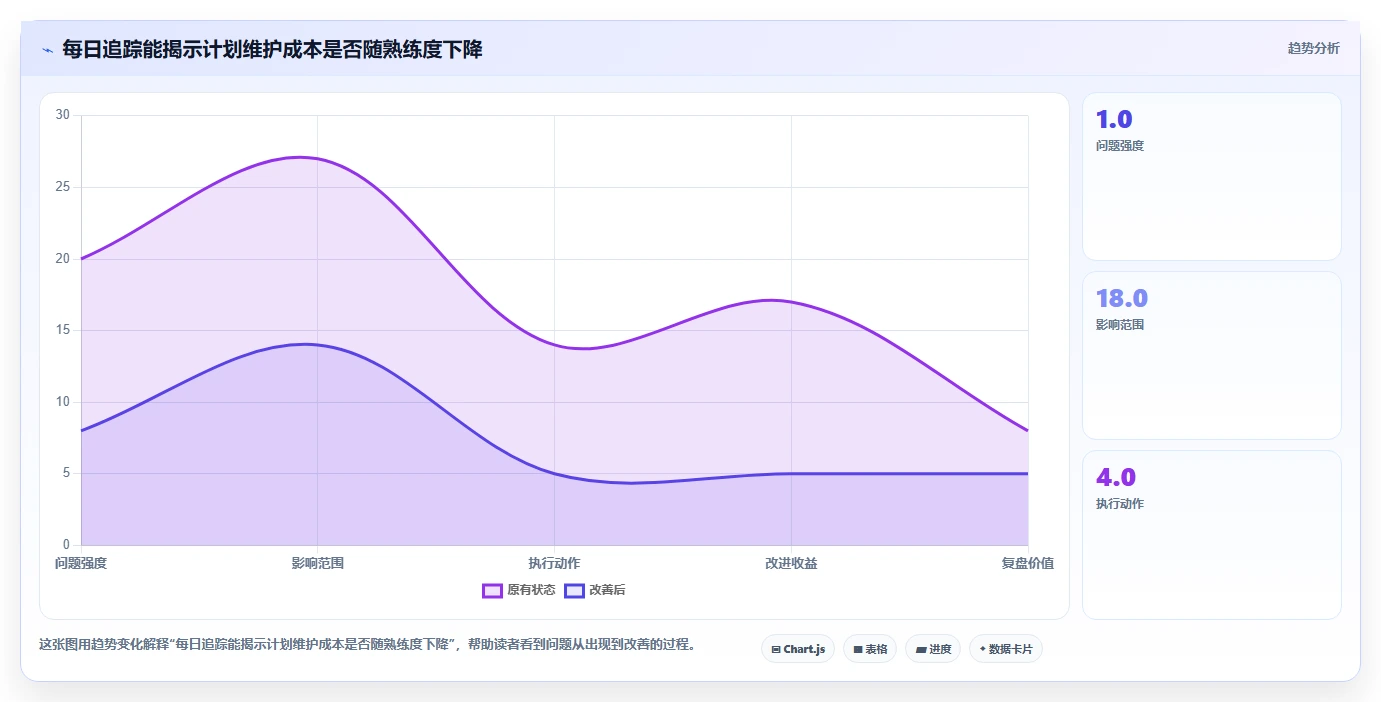1381x702 pixels.
Task: Click the 20 tick on the y-axis
Action: 63,259
